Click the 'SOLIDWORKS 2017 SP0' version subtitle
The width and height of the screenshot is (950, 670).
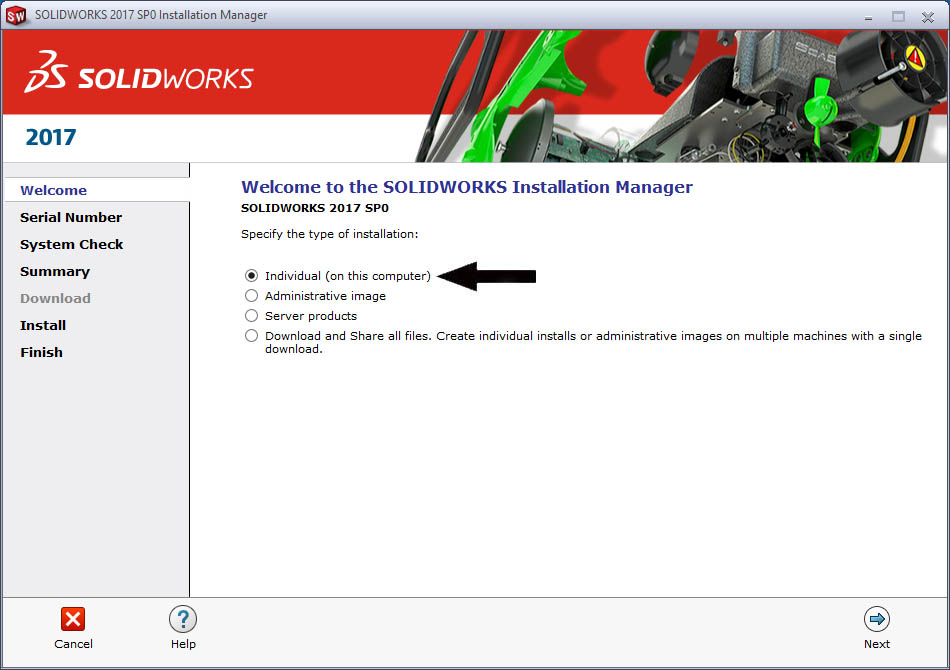[314, 208]
